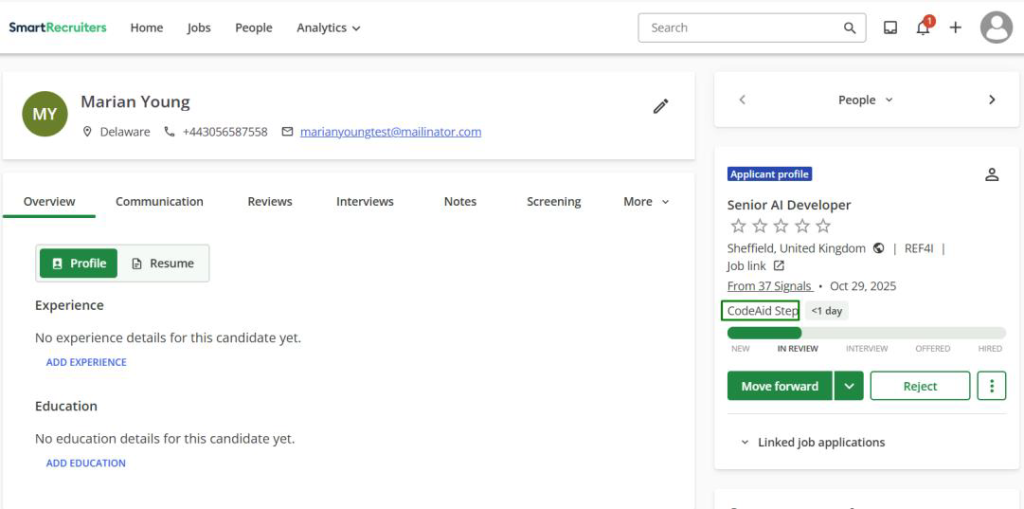This screenshot has width=1024, height=509.
Task: Switch to Resume view toggle
Action: [163, 263]
